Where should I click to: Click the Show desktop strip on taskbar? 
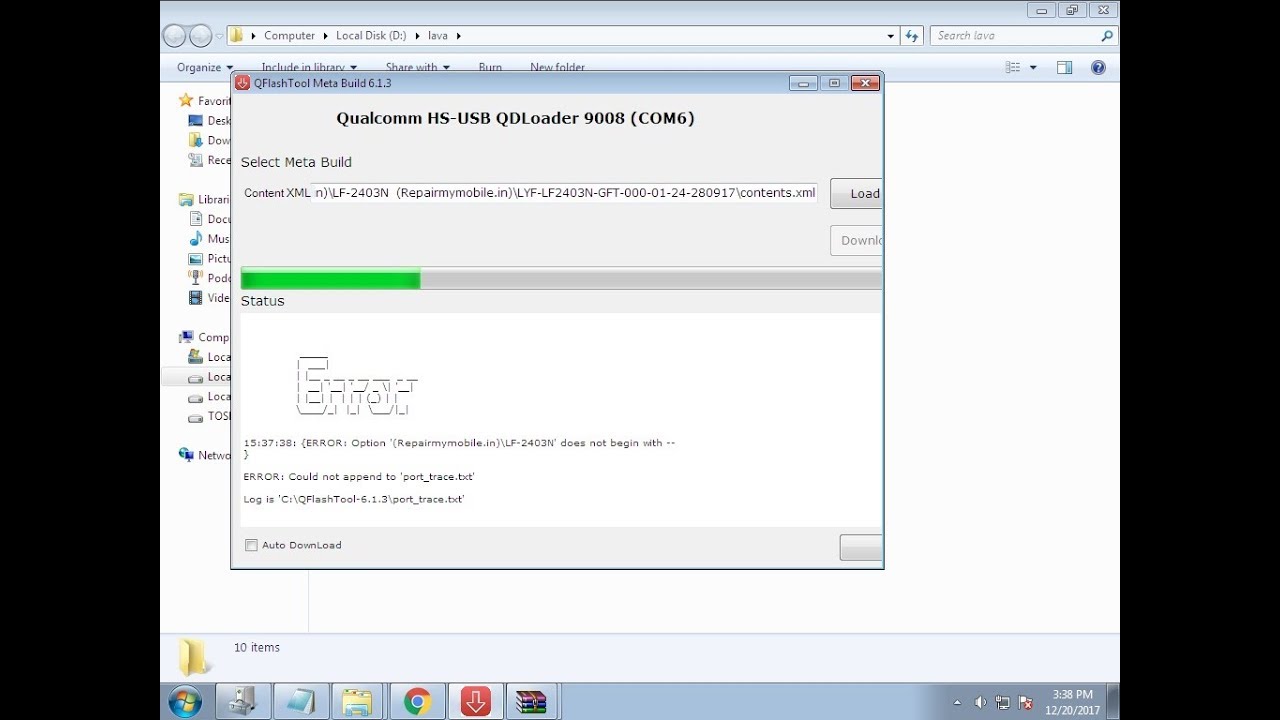pos(1113,702)
